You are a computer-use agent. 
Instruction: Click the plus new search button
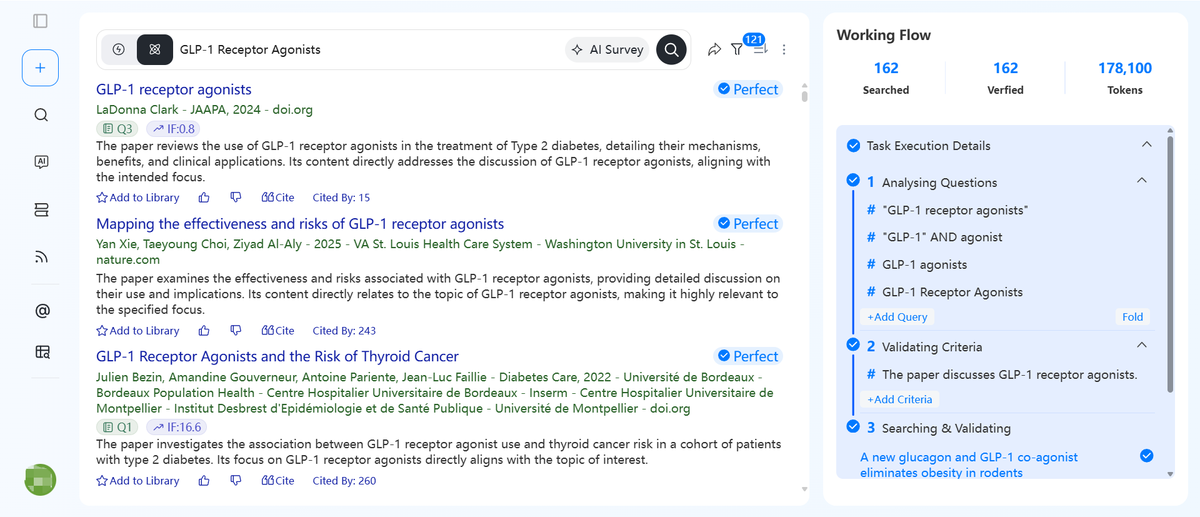coord(40,68)
